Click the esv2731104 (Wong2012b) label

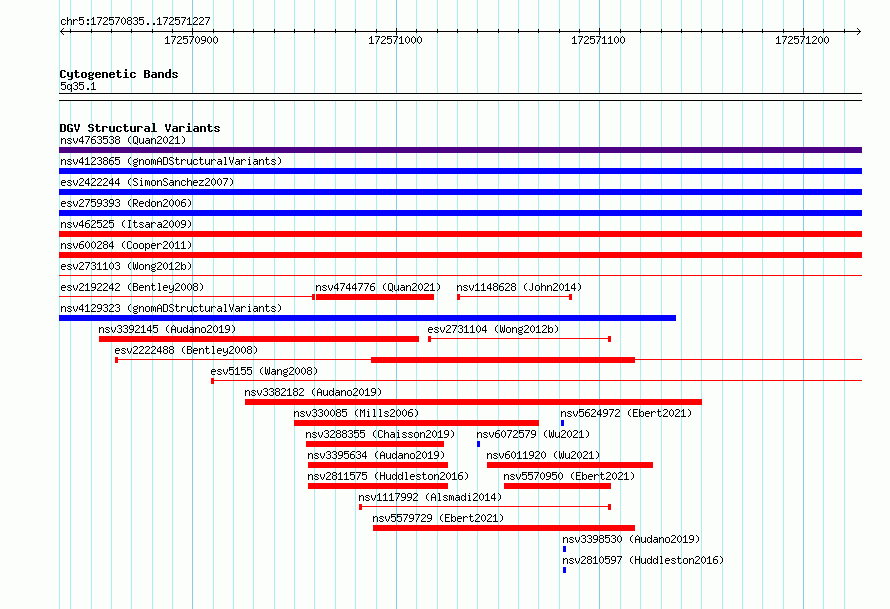coord(493,329)
